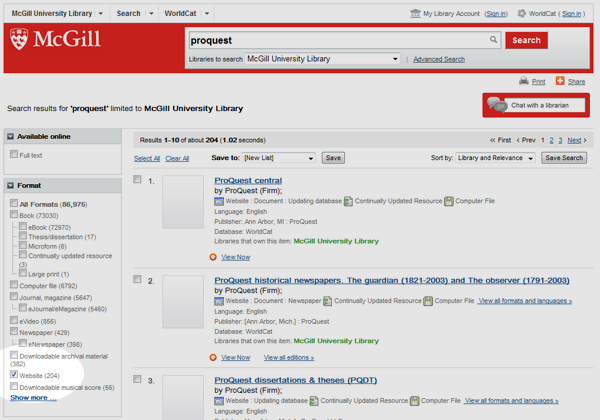Open ProQuest dissertations & theses title link
This screenshot has width=600, height=420.
tap(295, 380)
